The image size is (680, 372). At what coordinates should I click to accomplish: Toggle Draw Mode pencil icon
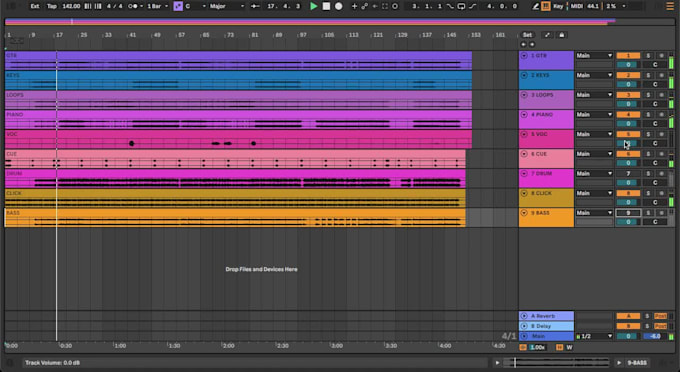coord(536,6)
